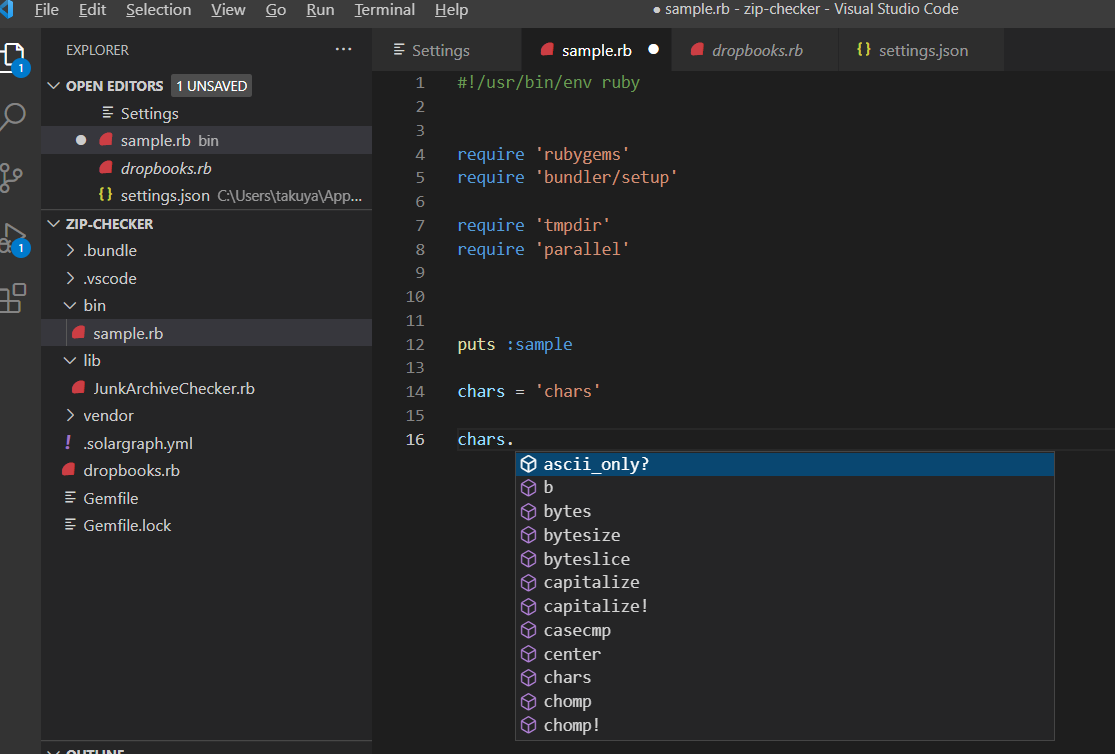Viewport: 1115px width, 754px height.
Task: Choose the chomp completion suggestion
Action: pyautogui.click(x=784, y=701)
